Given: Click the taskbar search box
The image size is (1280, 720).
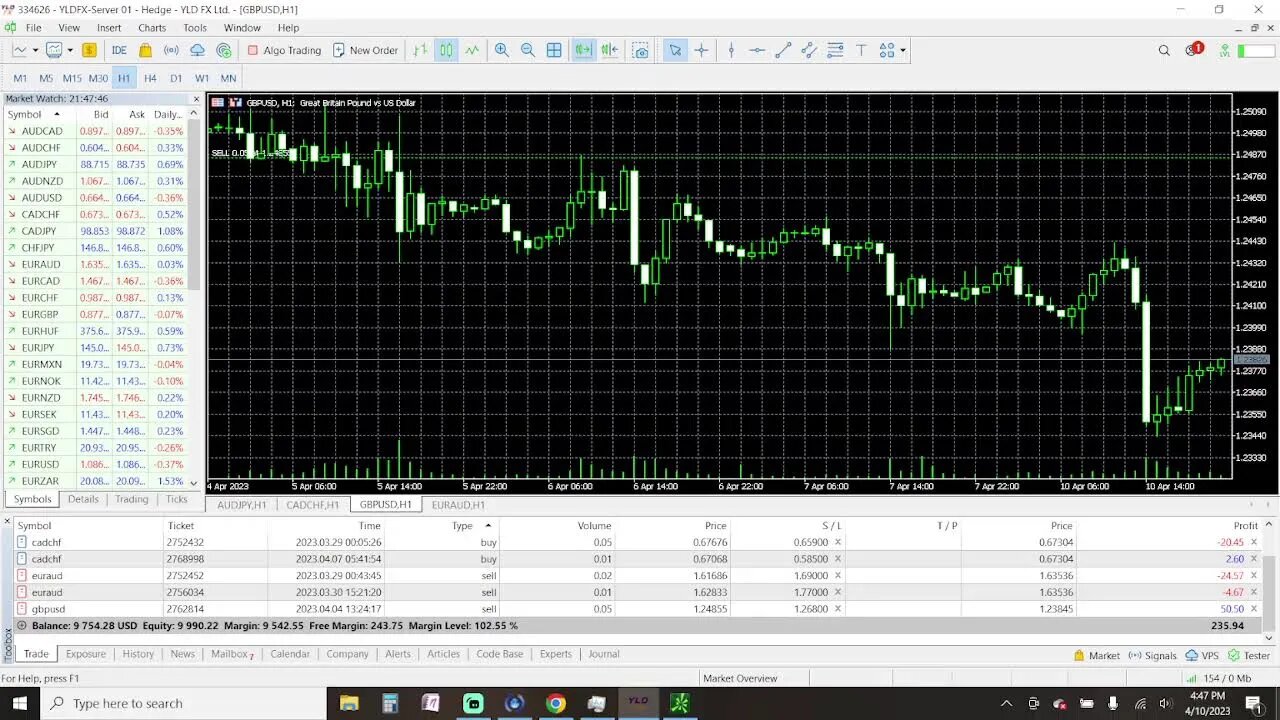Looking at the screenshot, I should 182,703.
